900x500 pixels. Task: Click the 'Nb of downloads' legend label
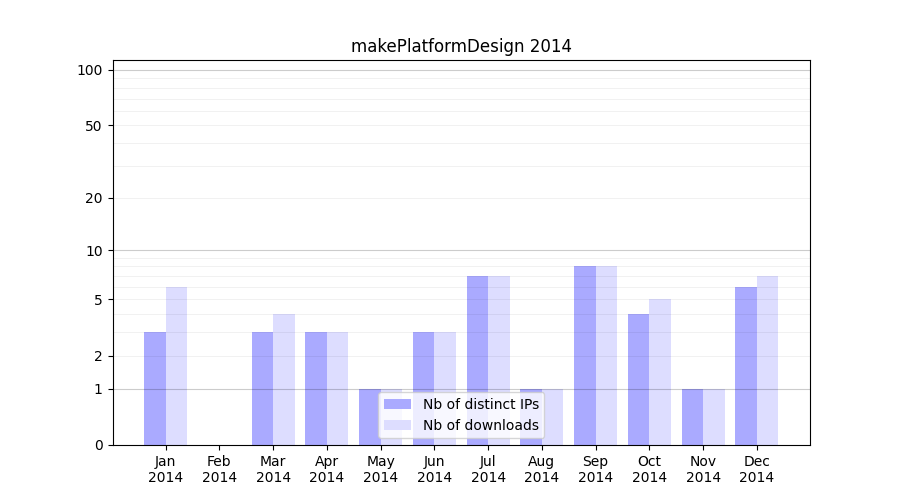[x=480, y=425]
